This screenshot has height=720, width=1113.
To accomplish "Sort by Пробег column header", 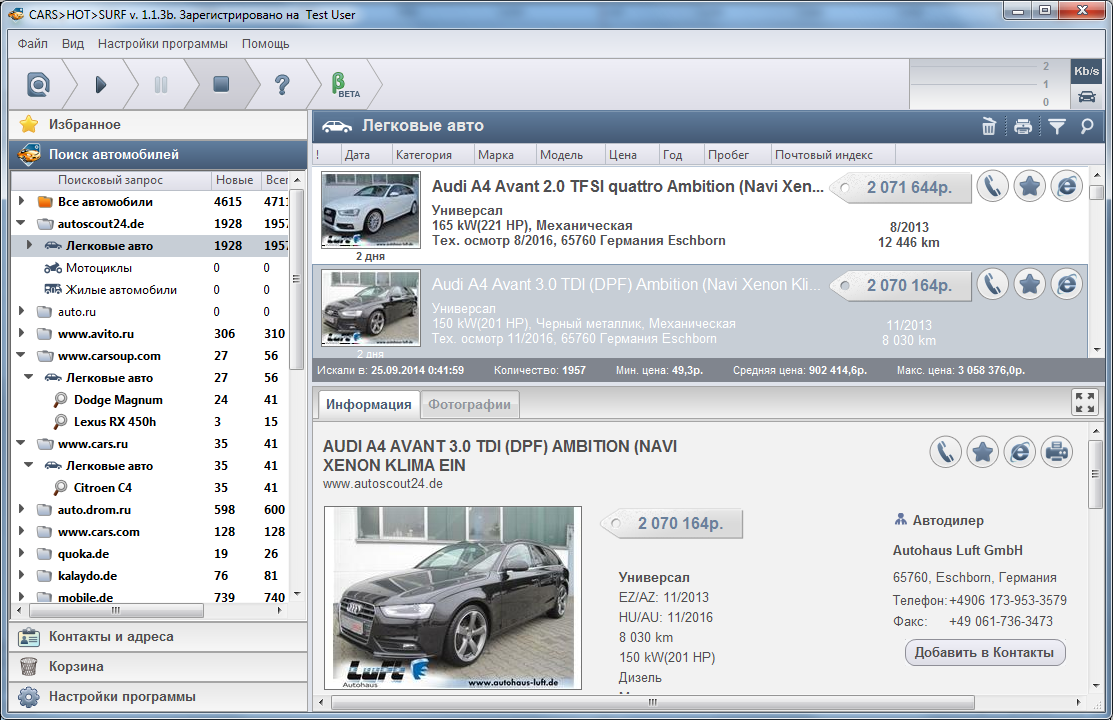I will 736,155.
